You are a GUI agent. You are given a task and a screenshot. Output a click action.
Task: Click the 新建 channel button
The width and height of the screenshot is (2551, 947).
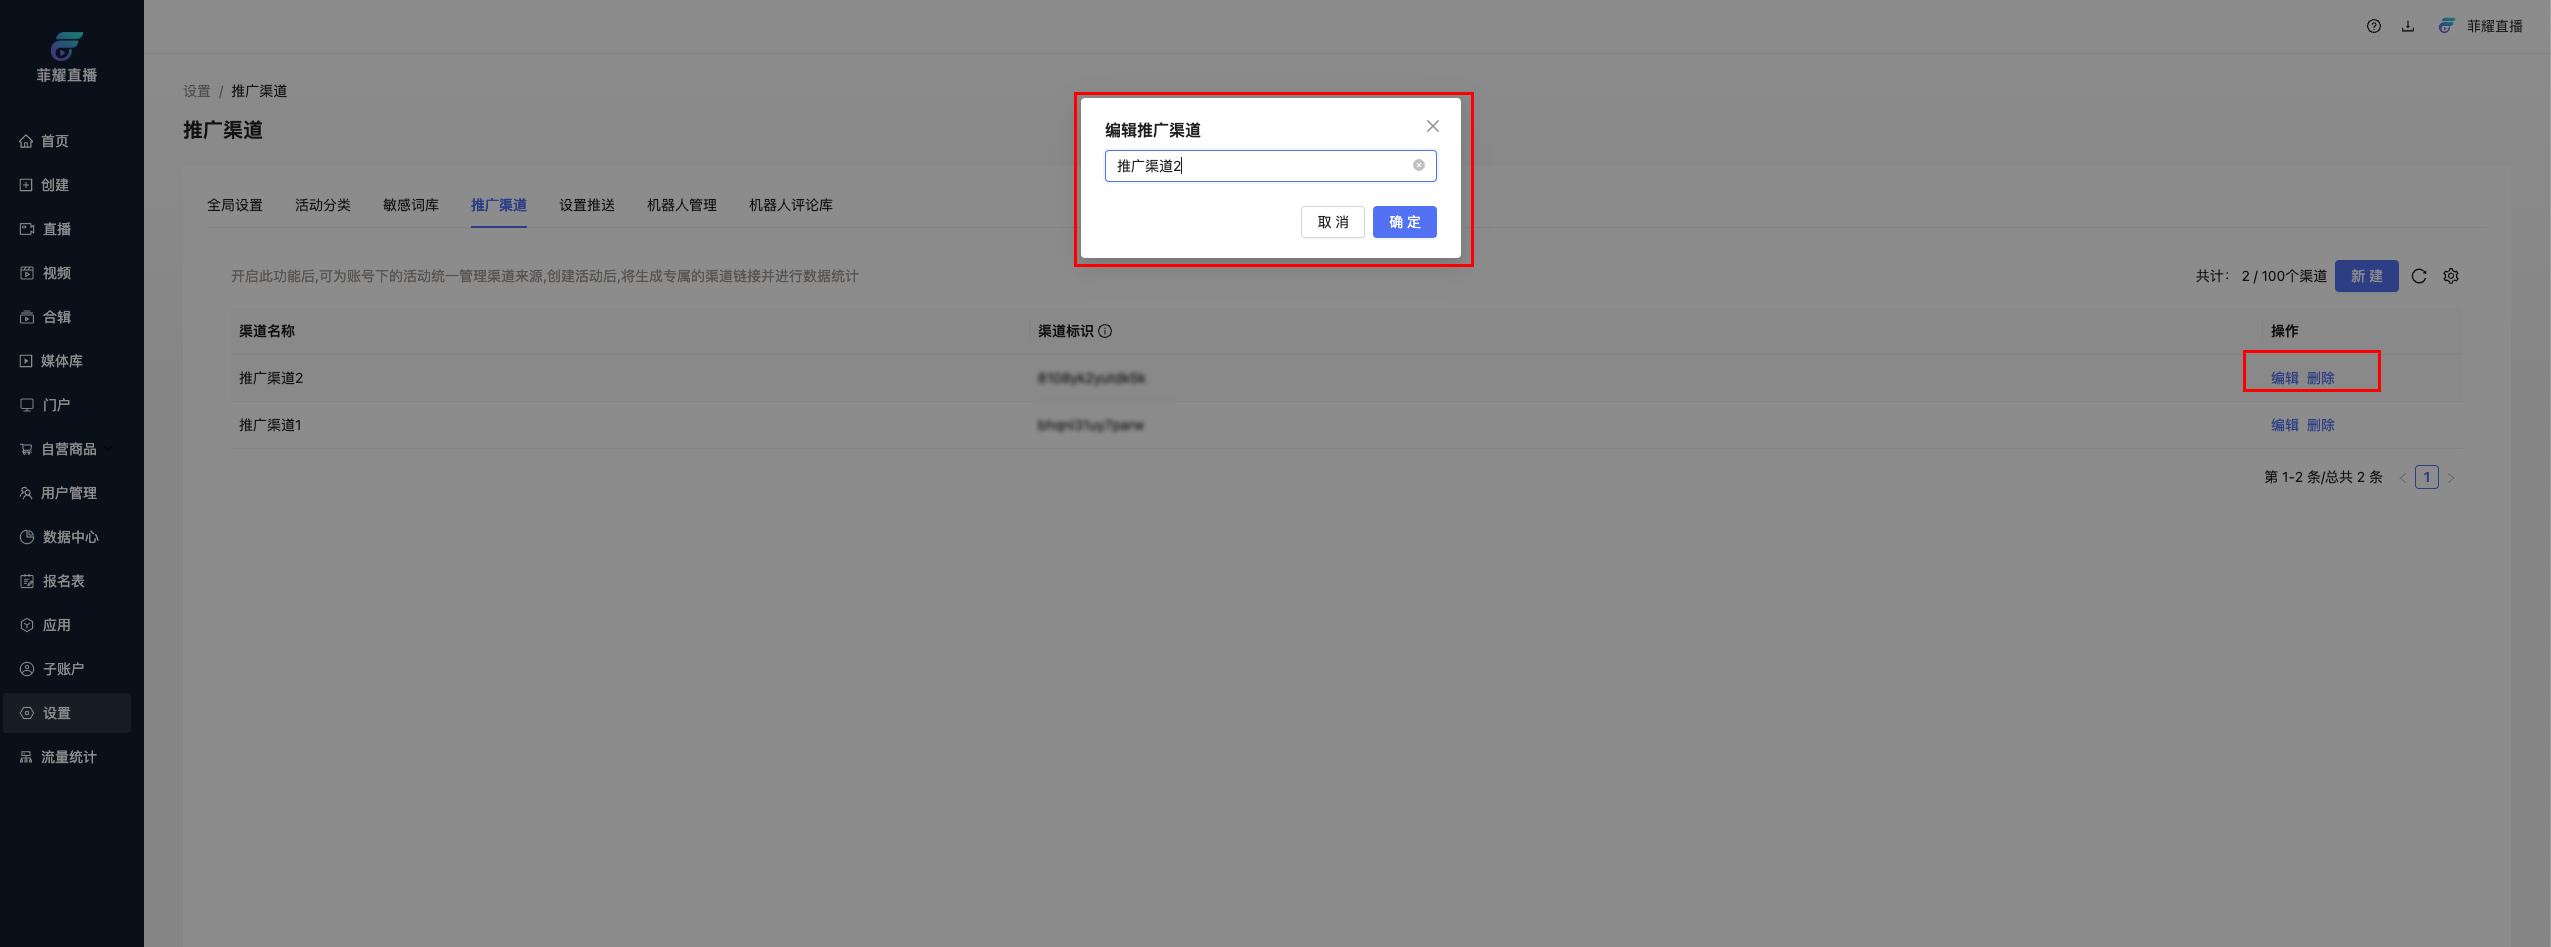click(x=2365, y=277)
